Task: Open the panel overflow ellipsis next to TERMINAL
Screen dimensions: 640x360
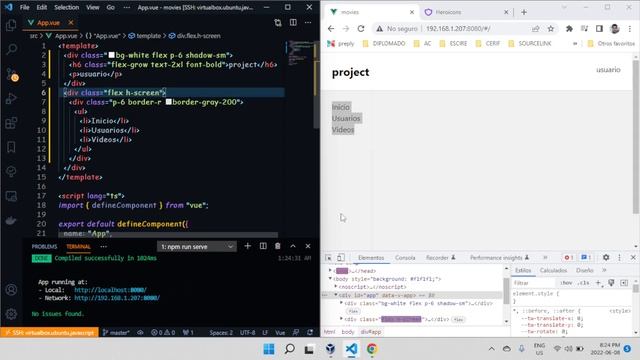Action: (x=104, y=247)
